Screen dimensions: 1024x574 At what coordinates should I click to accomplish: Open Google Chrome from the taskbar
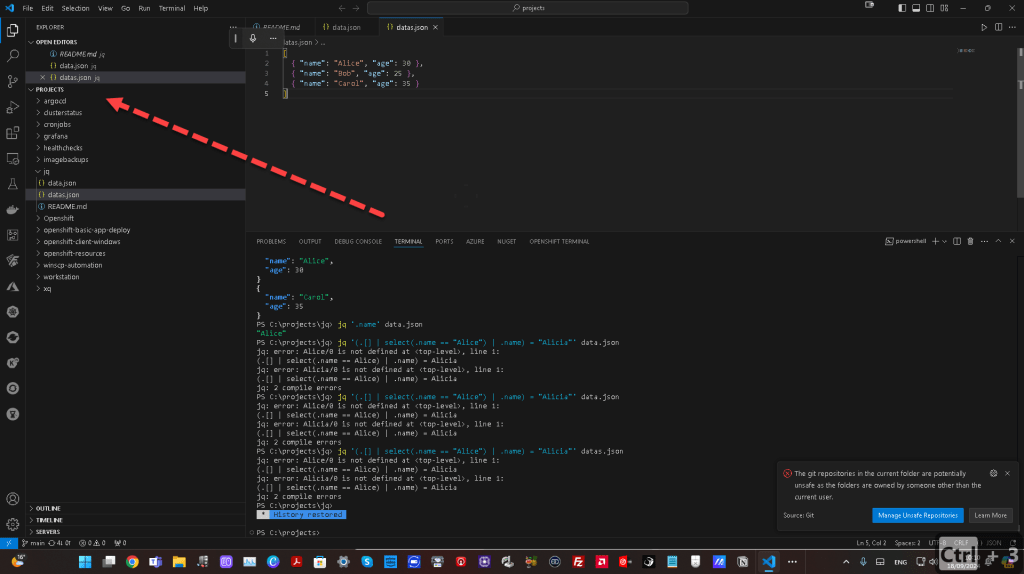pos(132,562)
